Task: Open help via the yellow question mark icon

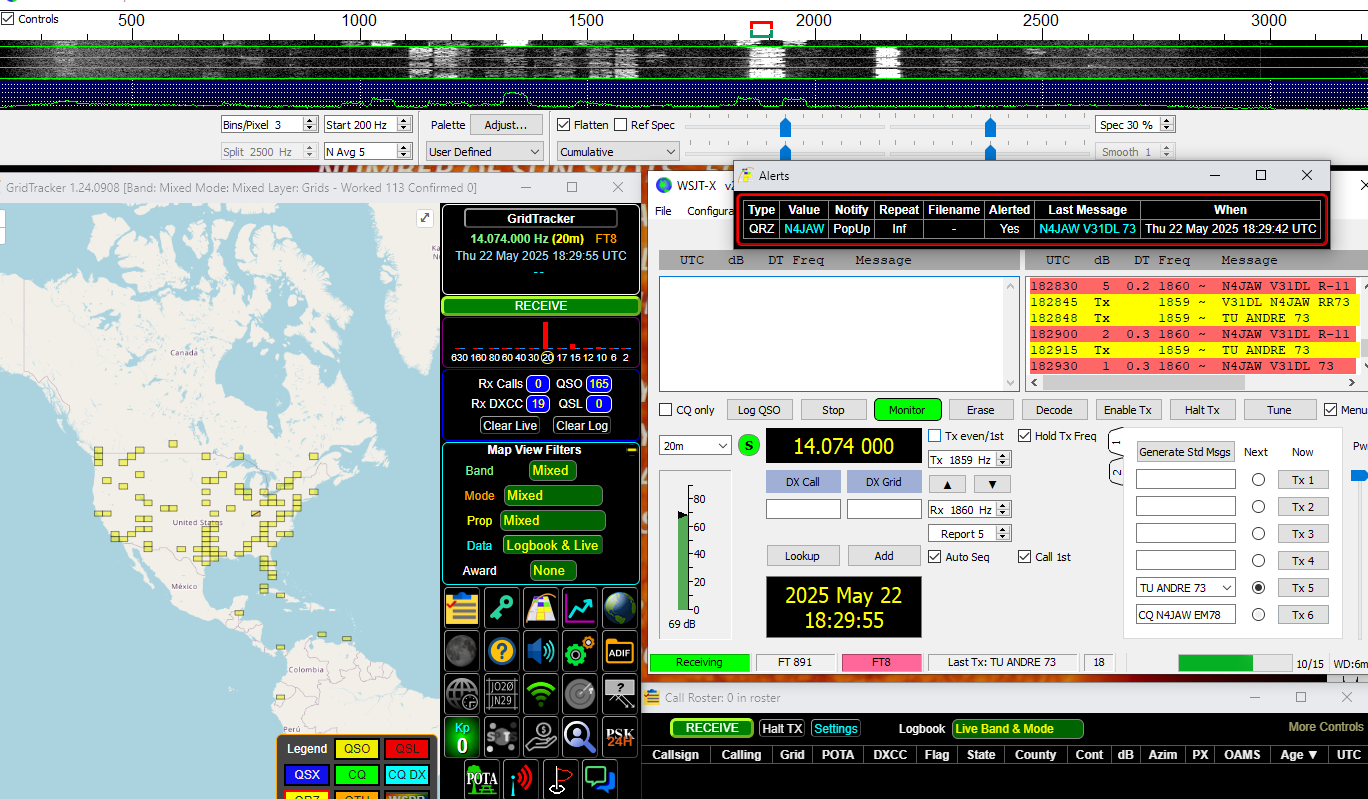Action: click(502, 651)
